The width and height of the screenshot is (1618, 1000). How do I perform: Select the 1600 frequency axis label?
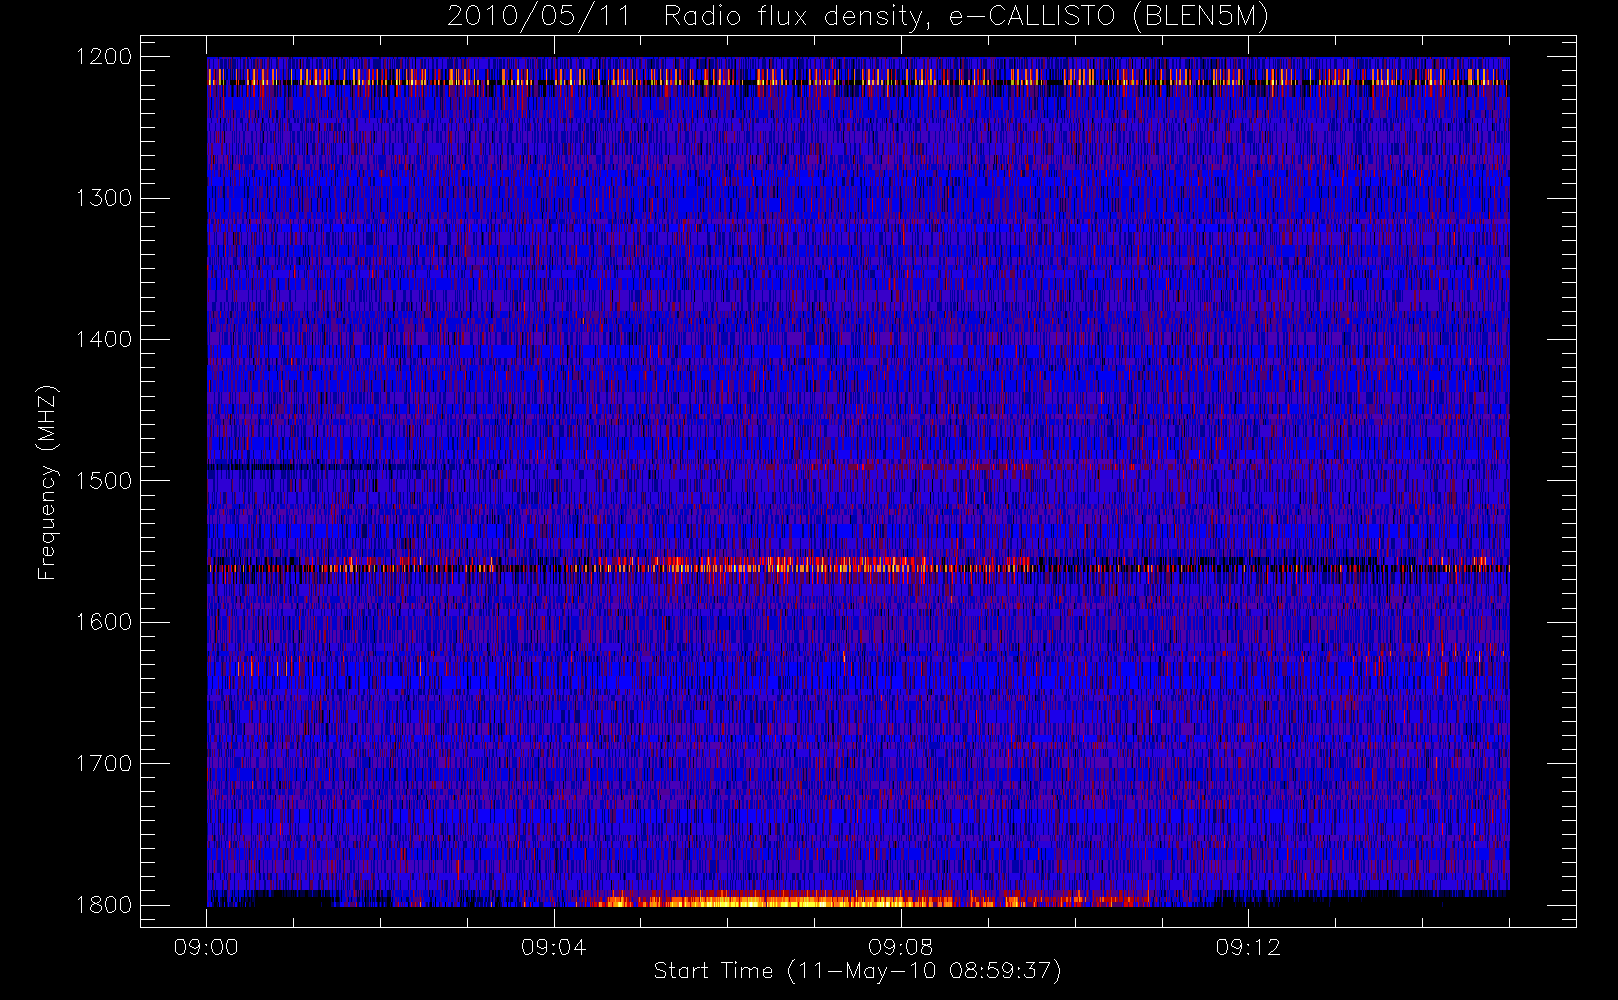point(104,622)
